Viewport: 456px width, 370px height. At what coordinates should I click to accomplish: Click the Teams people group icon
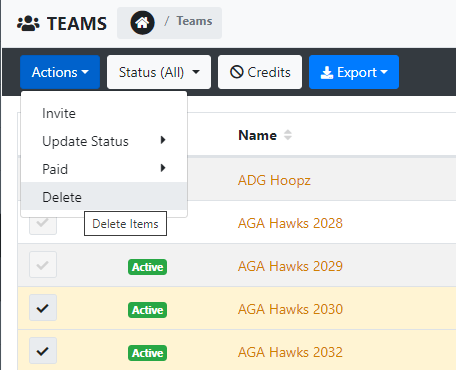click(28, 24)
